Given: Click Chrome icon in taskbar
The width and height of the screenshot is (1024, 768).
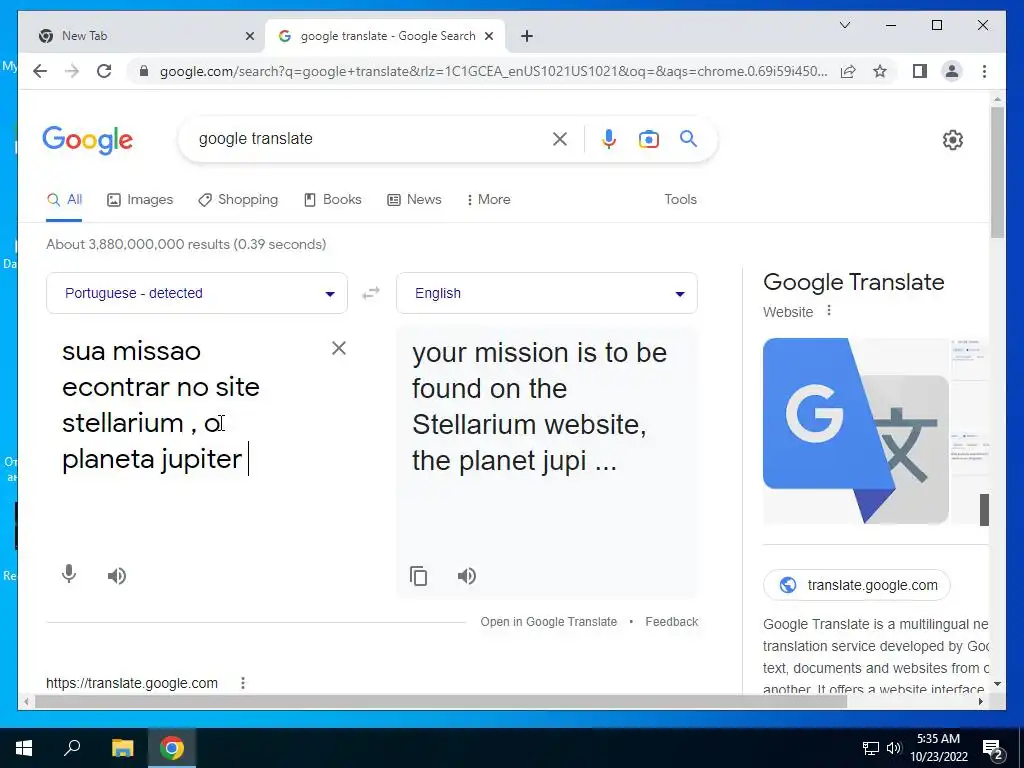Looking at the screenshot, I should click(171, 748).
